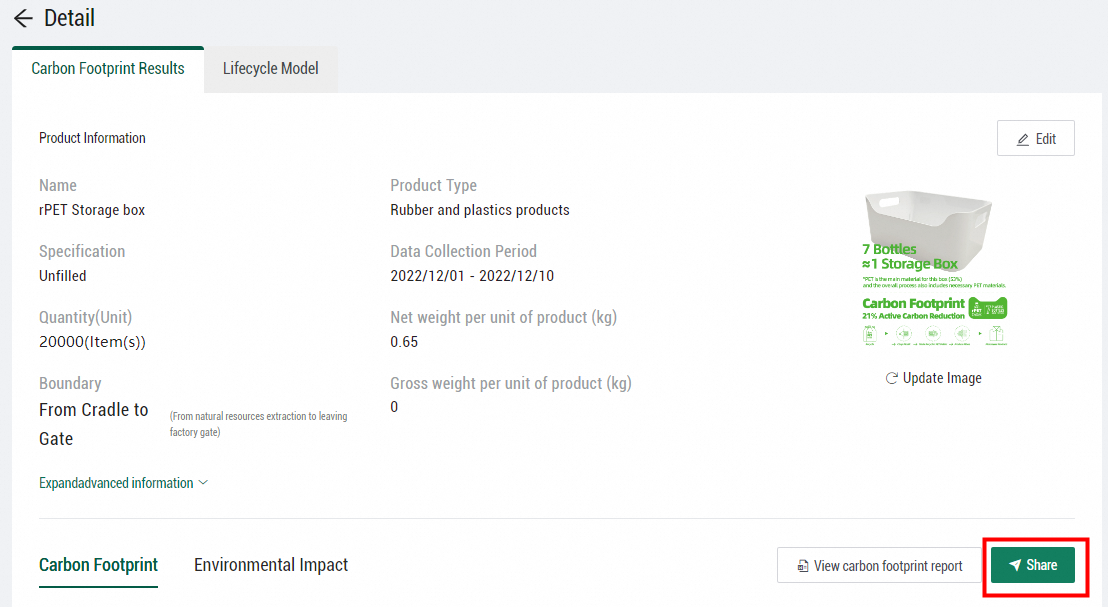This screenshot has height=607, width=1108.
Task: Select the Carbon Footprint sub-tab
Action: point(98,565)
